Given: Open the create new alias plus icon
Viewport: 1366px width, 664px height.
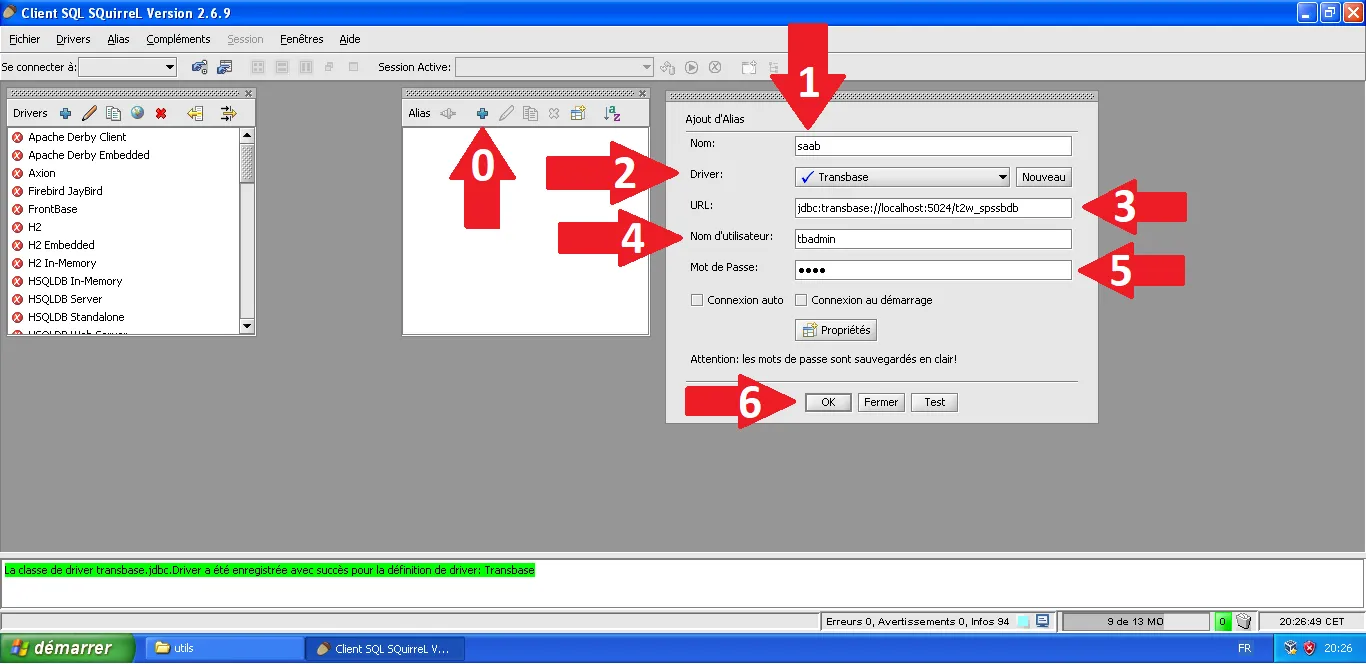Looking at the screenshot, I should point(482,113).
